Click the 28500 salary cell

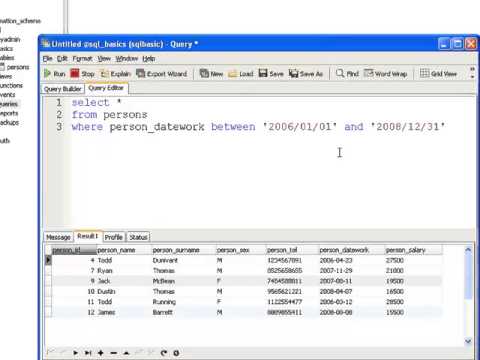[x=414, y=302]
